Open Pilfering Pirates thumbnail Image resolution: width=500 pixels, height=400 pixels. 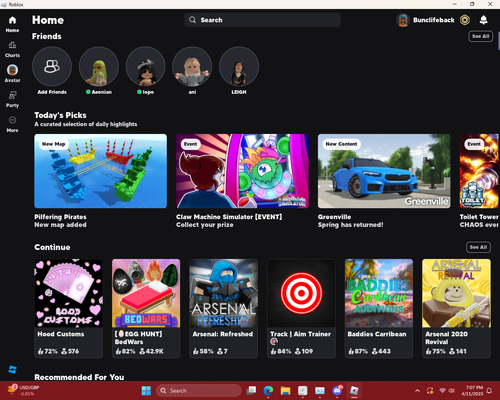point(100,171)
